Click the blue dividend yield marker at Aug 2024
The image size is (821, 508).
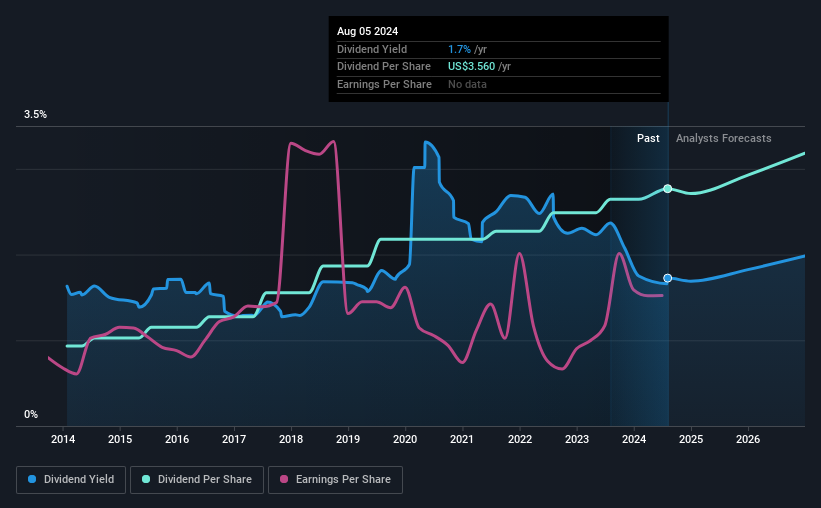tap(668, 278)
